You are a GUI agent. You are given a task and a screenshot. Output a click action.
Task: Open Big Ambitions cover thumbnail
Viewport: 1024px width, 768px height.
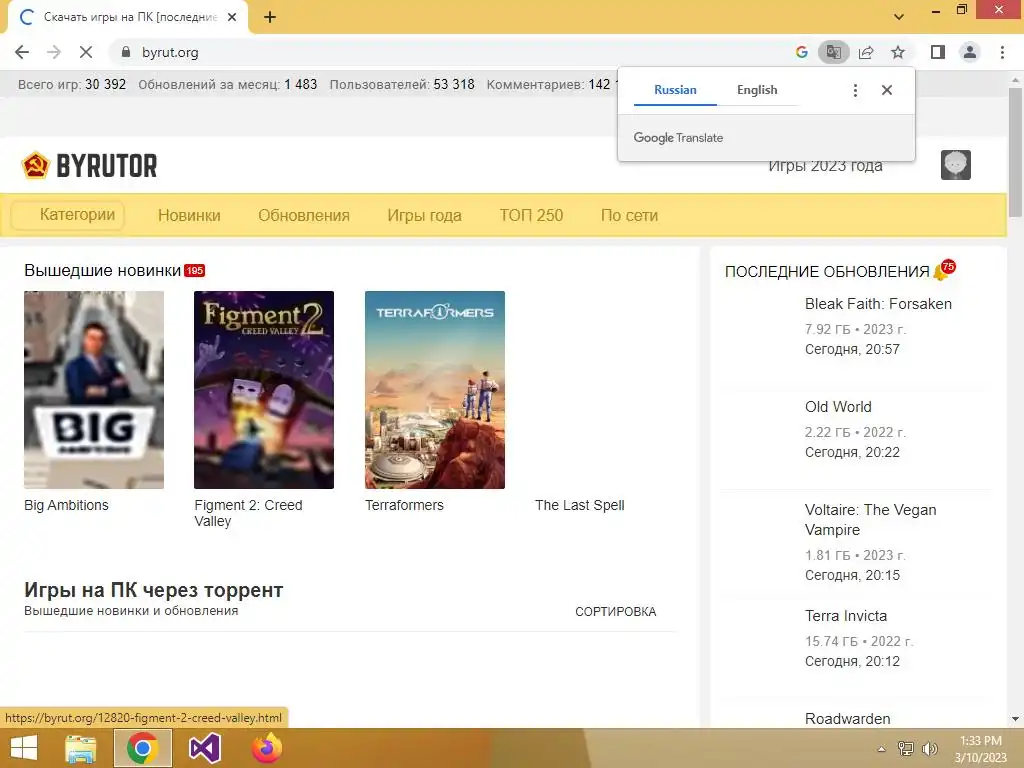(x=94, y=390)
